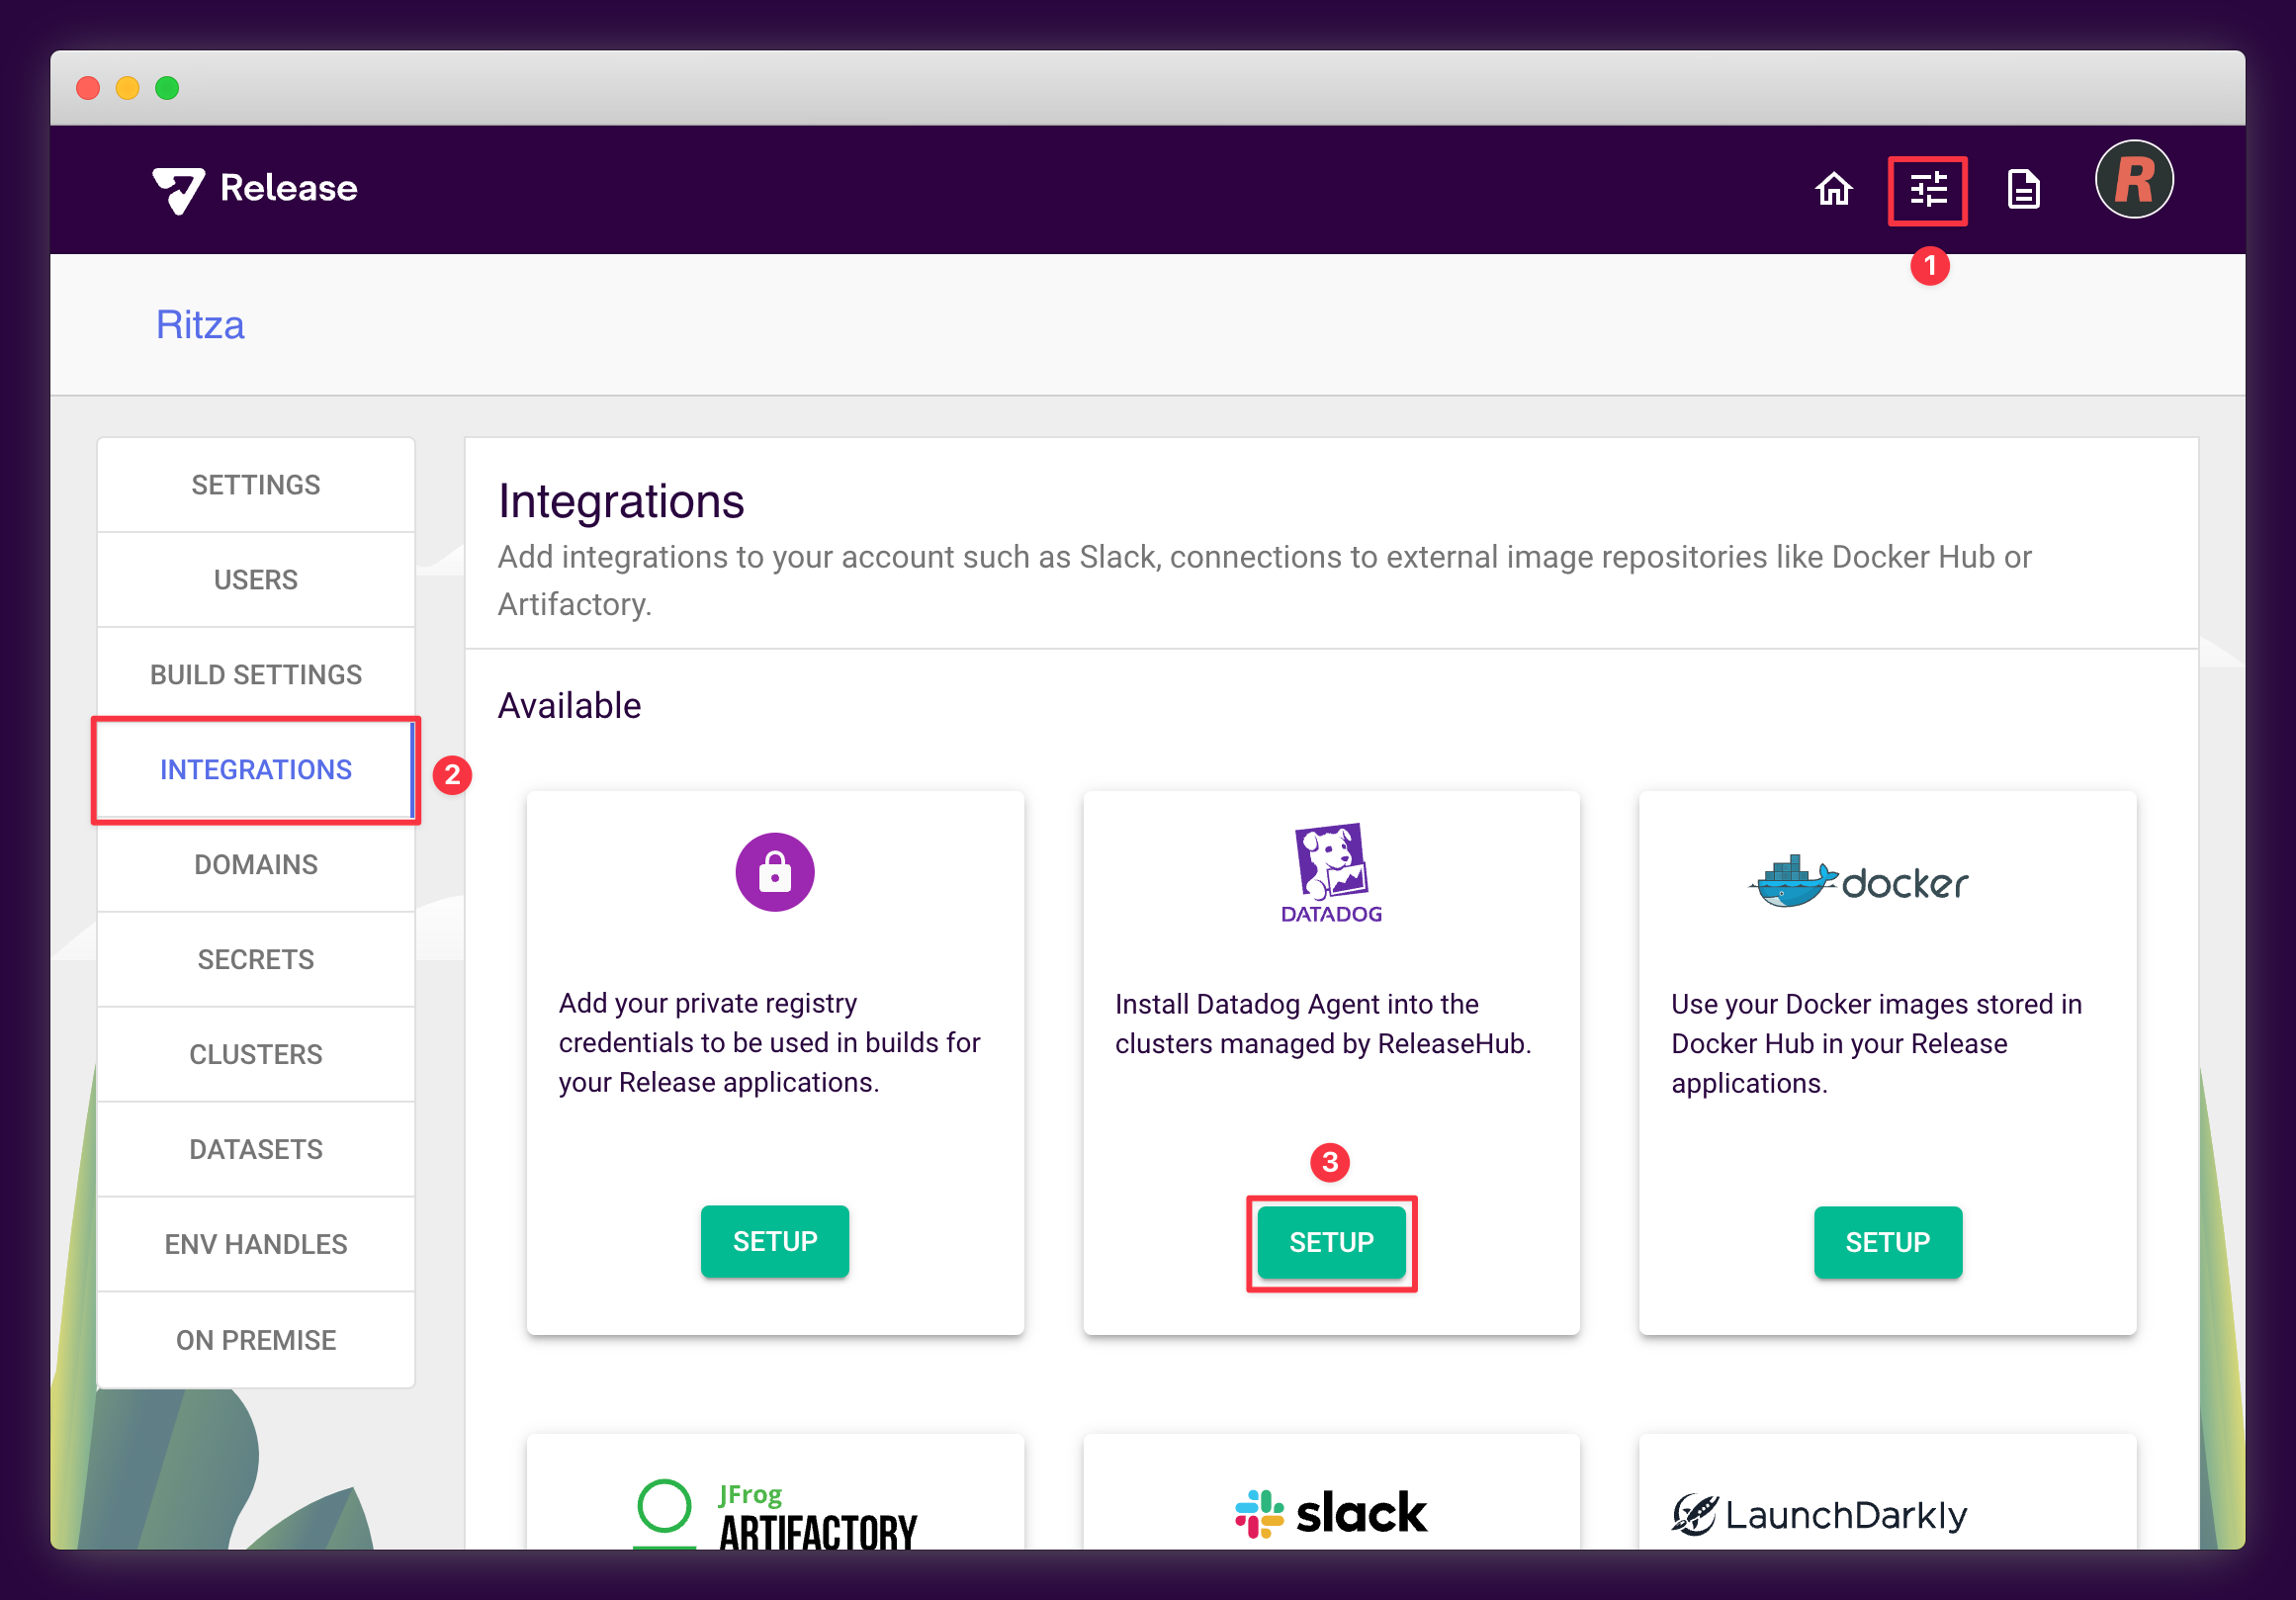This screenshot has width=2296, height=1600.
Task: Click the LaunchDarkly logo card
Action: (x=1819, y=1514)
